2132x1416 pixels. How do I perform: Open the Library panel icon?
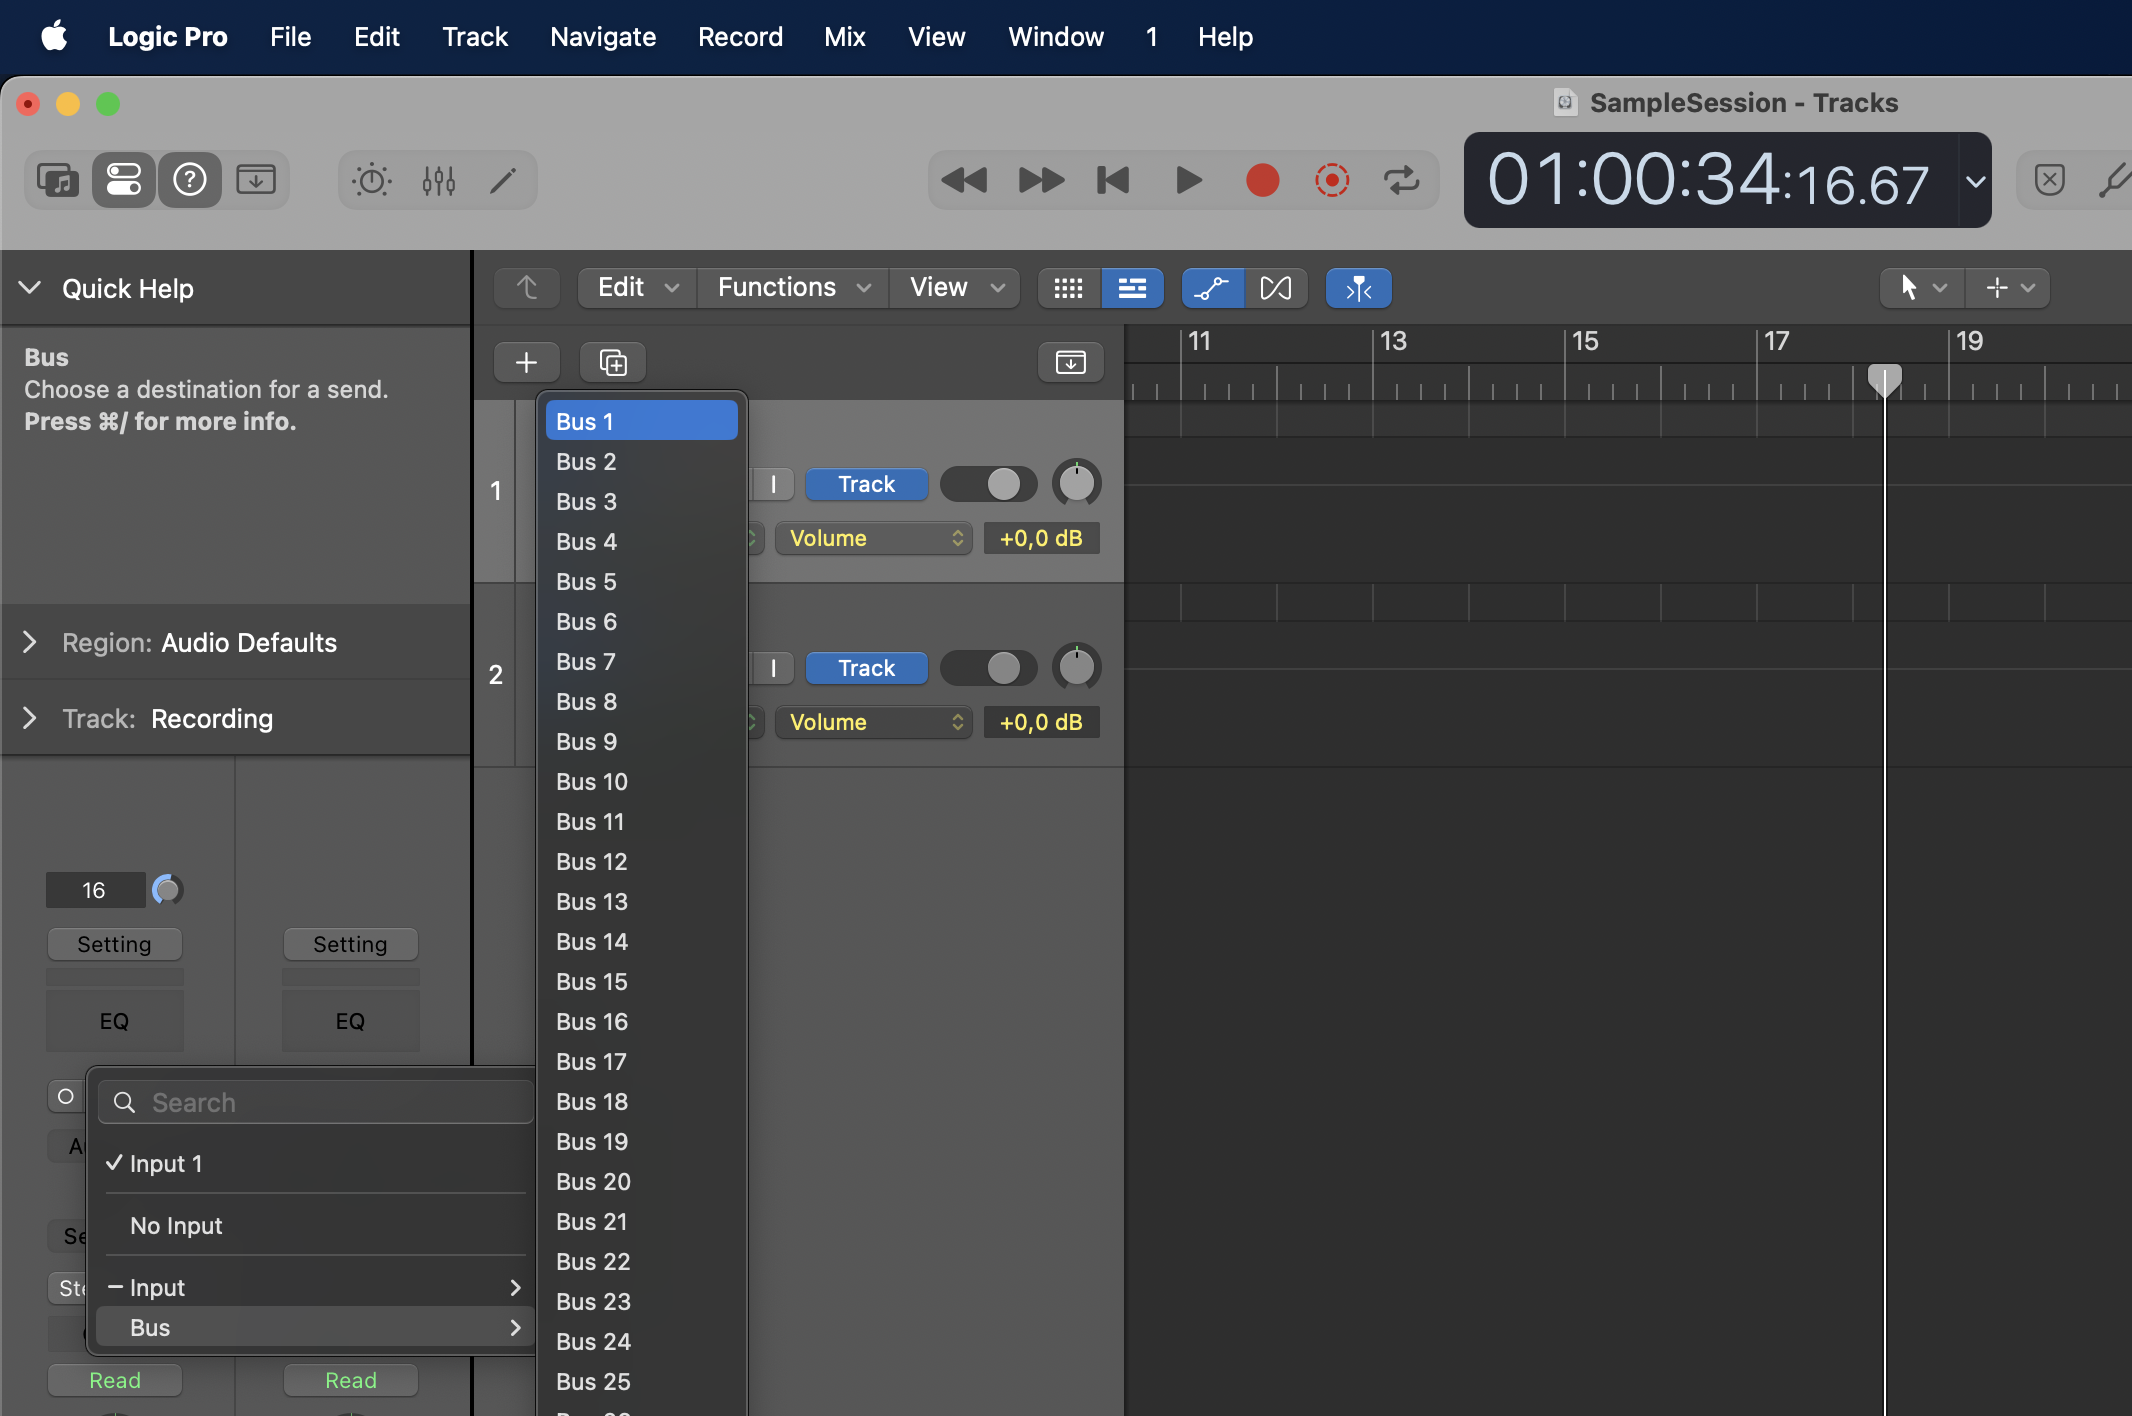click(x=58, y=180)
